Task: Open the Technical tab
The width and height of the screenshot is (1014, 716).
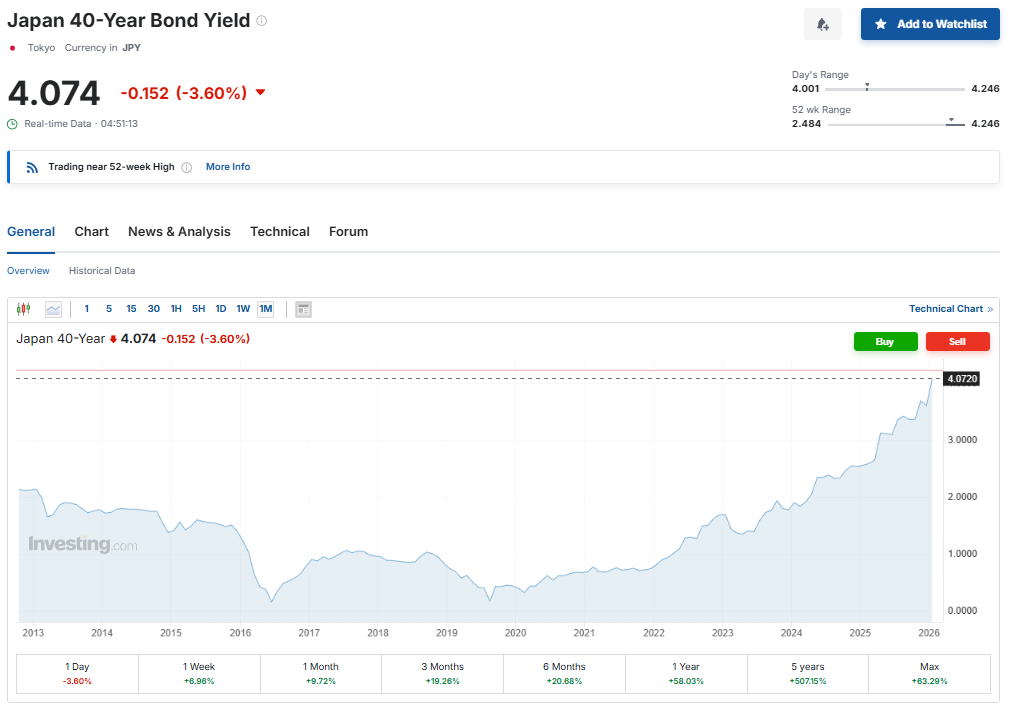Action: click(279, 232)
